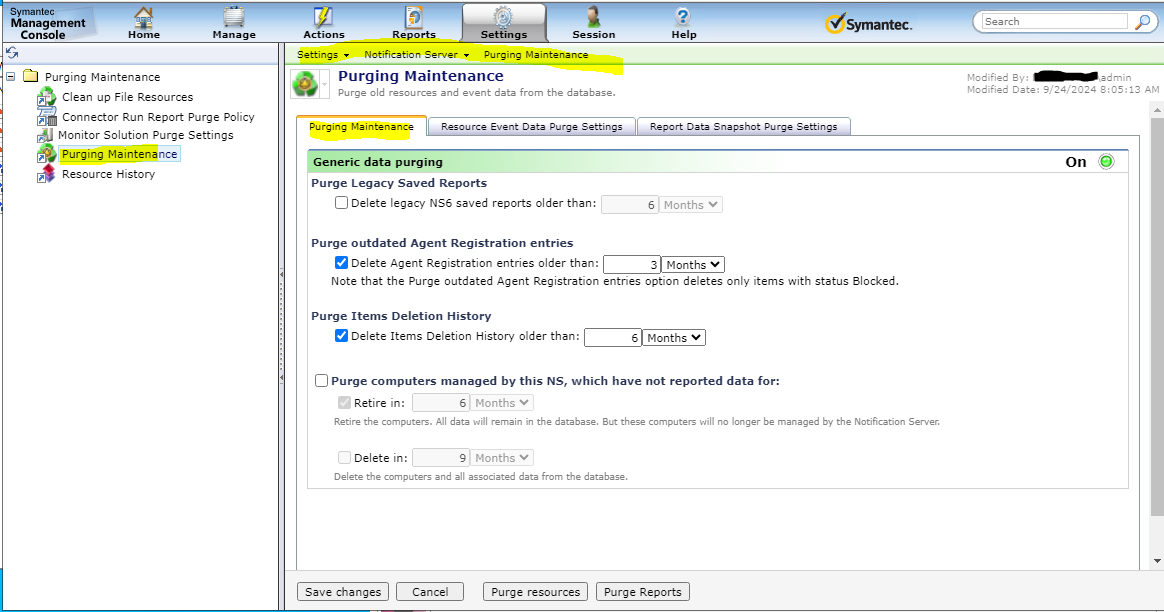Select the Resource History tree icon

tap(47, 174)
